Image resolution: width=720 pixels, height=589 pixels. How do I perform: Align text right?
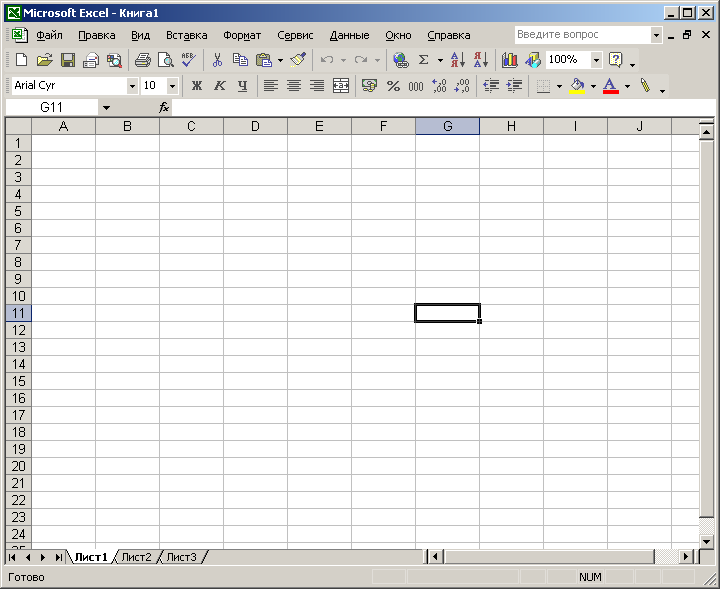pyautogui.click(x=317, y=86)
